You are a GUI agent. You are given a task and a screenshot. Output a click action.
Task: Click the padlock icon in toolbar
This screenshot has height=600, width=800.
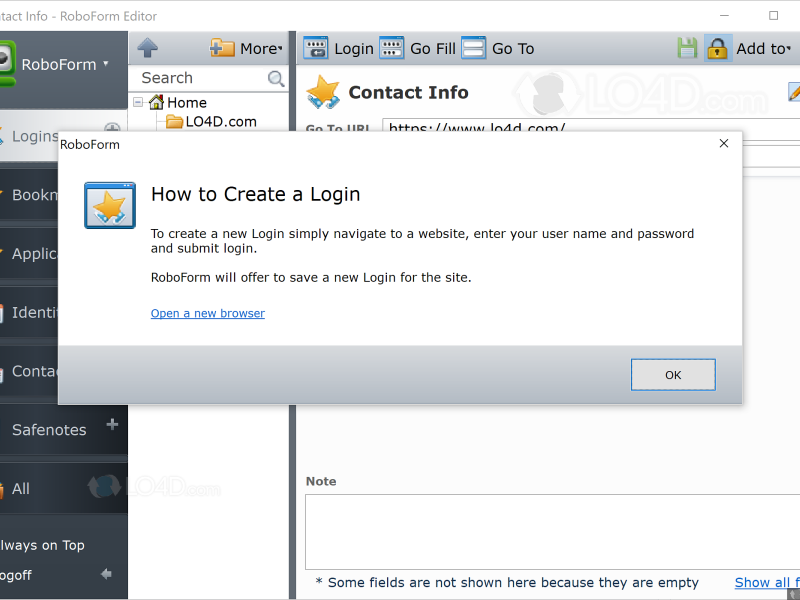717,48
